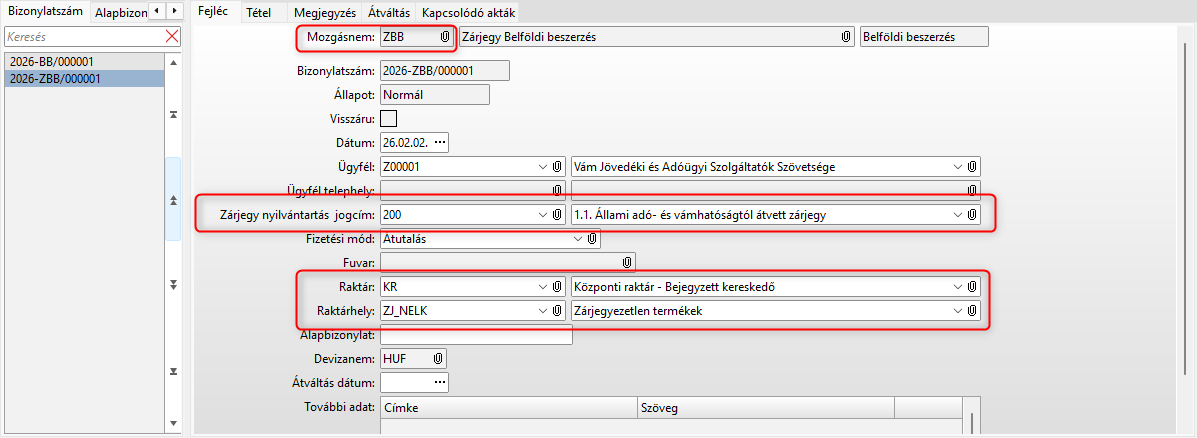
Task: Clear the Keresés search with red X
Action: (x=173, y=36)
